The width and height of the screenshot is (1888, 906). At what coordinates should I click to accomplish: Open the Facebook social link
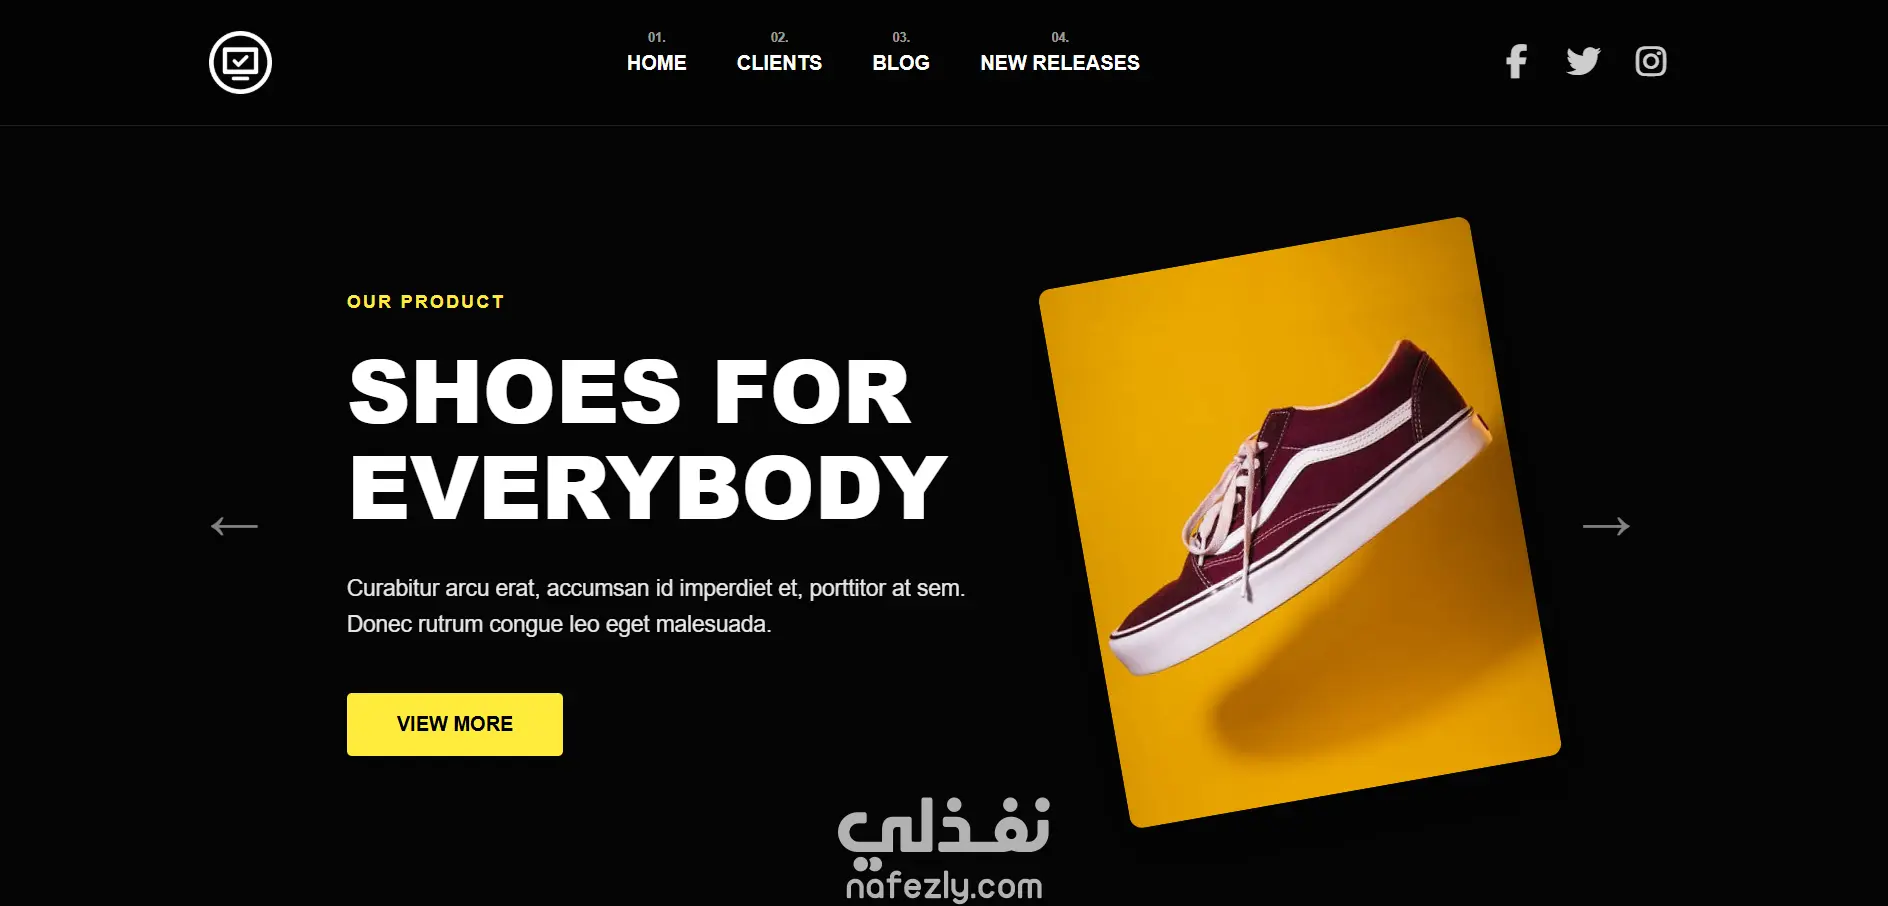[1516, 62]
